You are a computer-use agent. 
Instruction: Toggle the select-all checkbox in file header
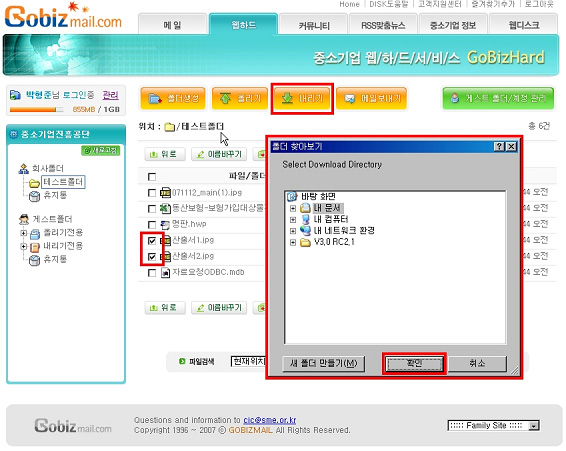click(152, 177)
